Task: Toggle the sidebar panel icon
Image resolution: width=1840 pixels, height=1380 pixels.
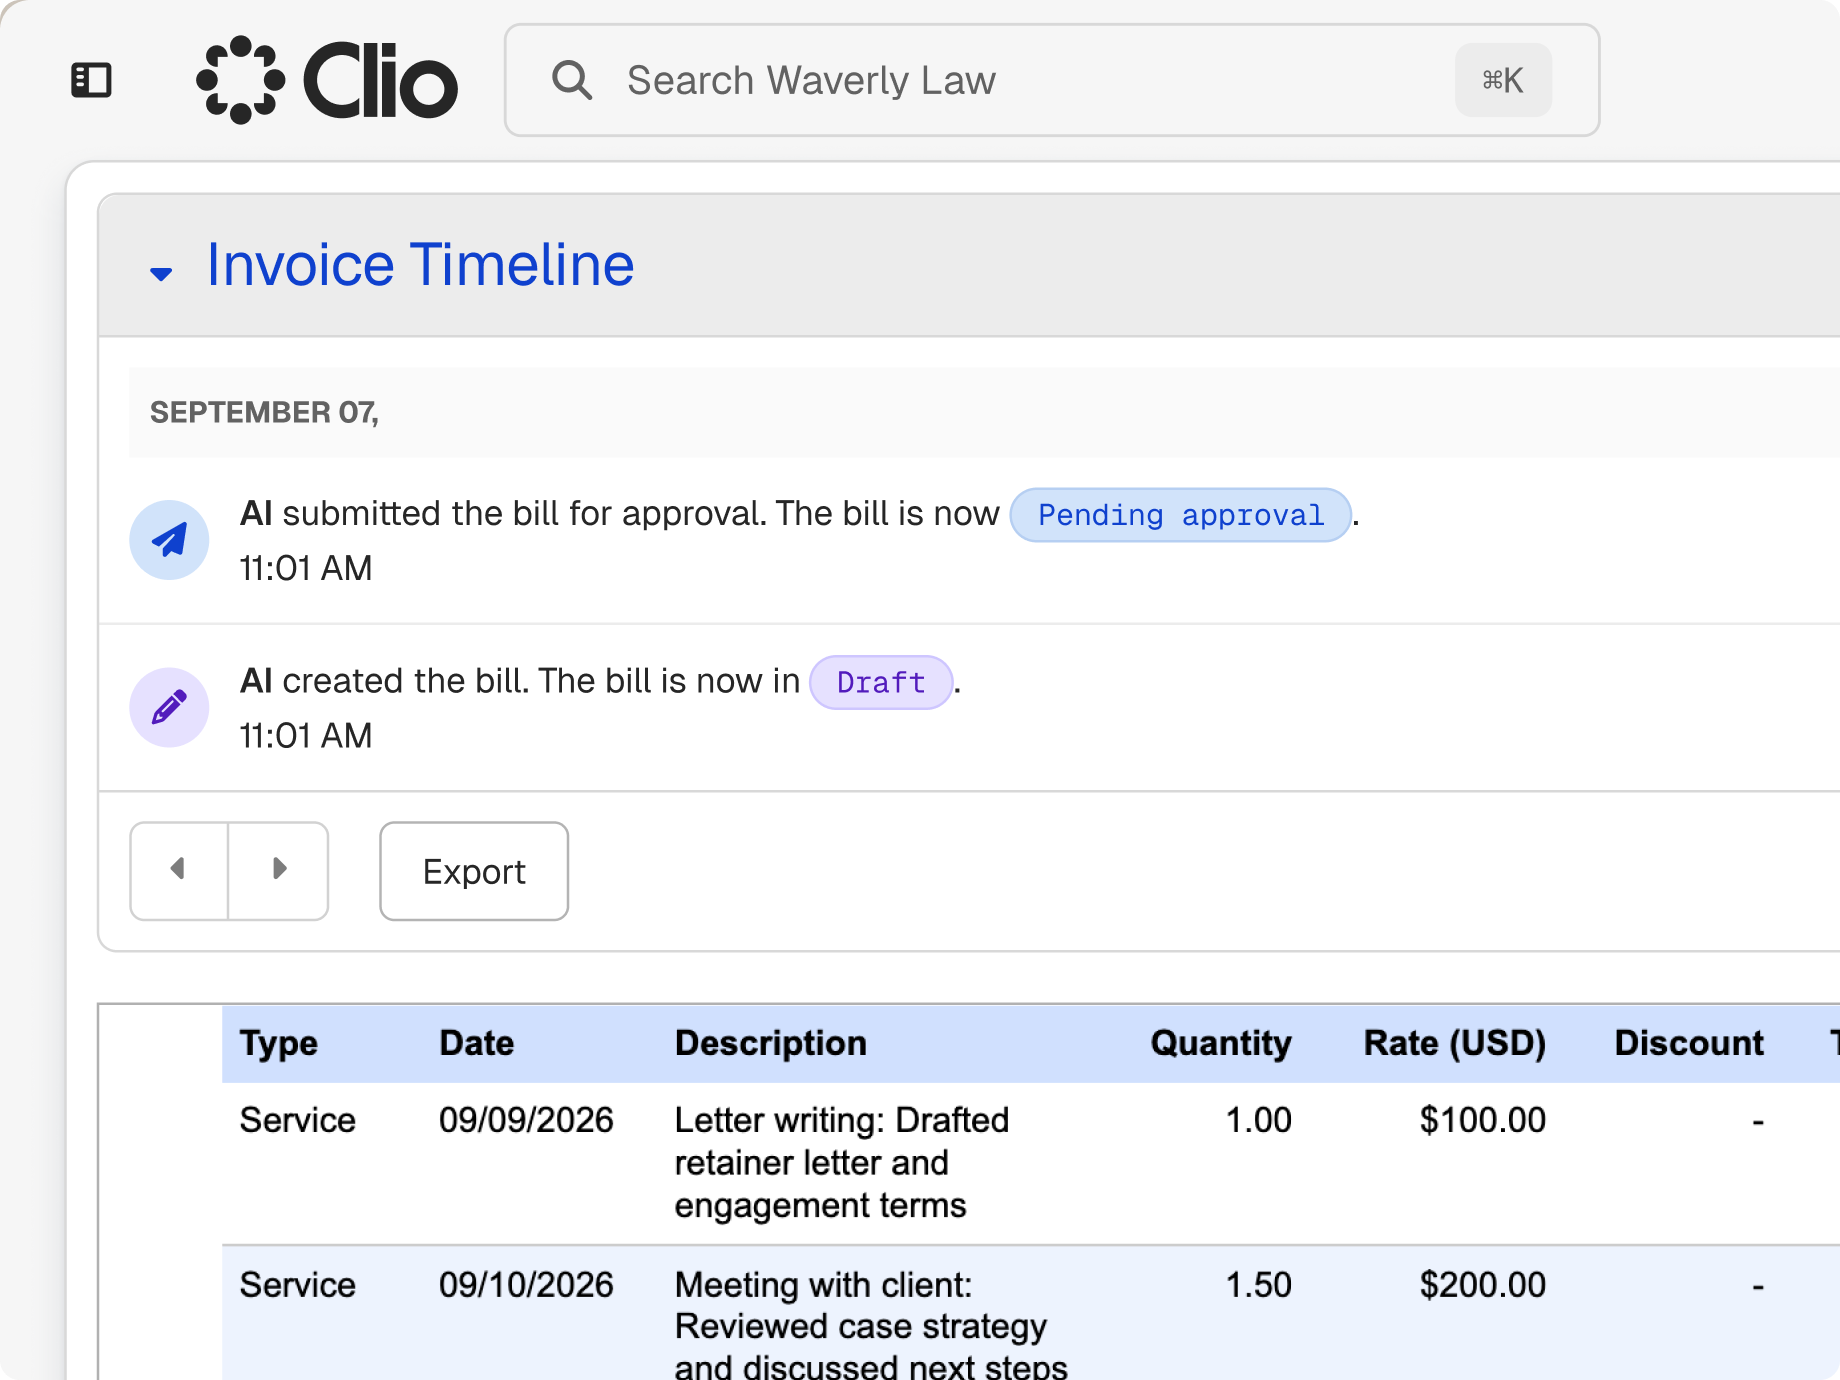Action: click(x=91, y=80)
